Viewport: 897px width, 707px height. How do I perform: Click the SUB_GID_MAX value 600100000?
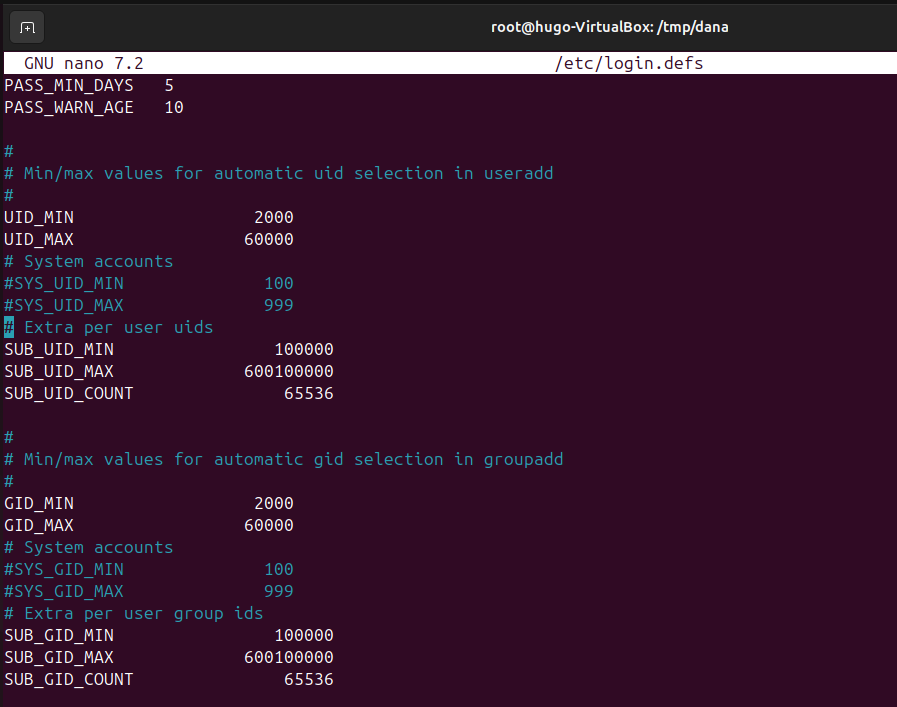tap(288, 657)
